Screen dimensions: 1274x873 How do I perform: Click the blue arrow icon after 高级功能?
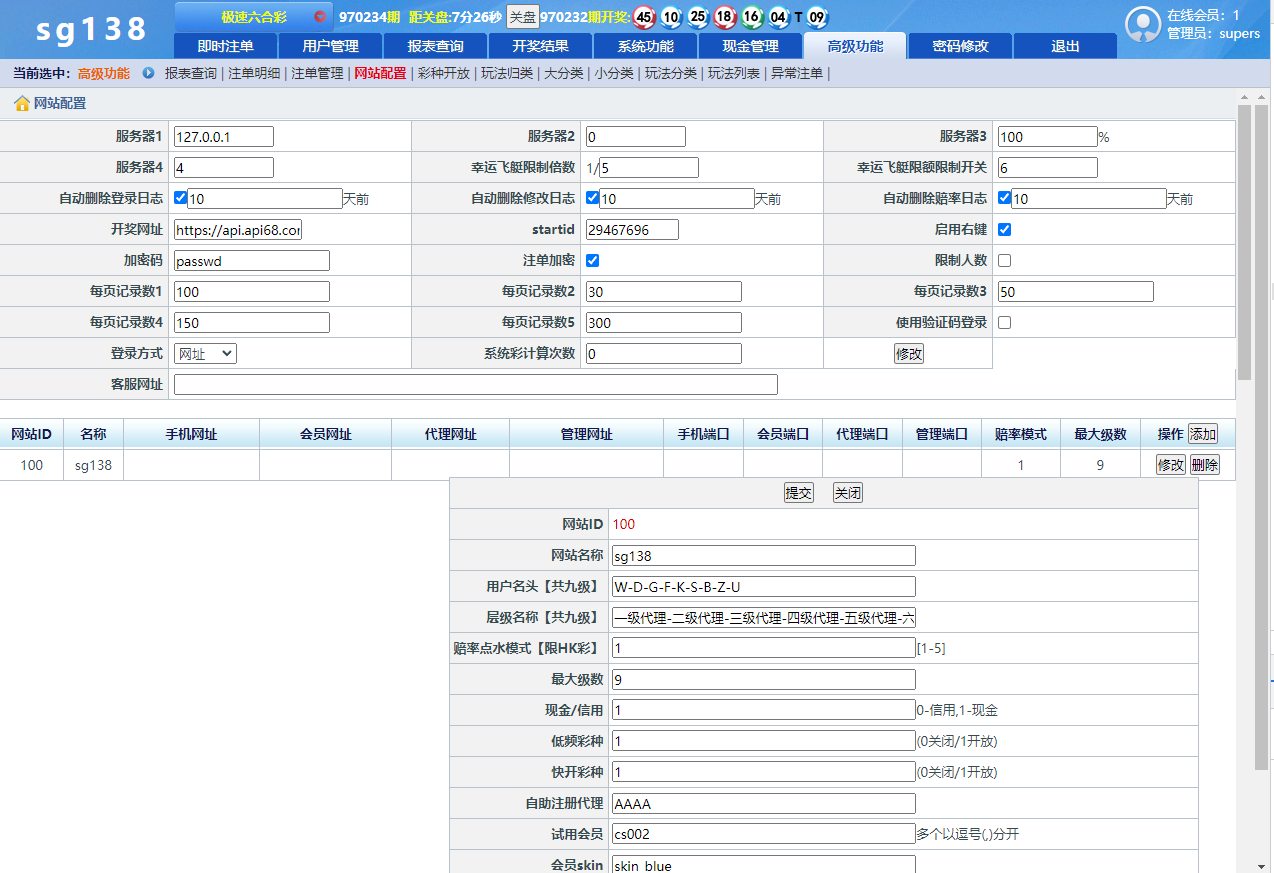(149, 73)
